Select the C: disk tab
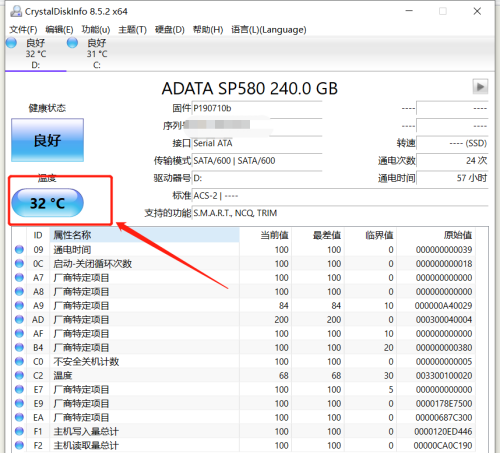Screen dimensions: 500x453 point(97,54)
